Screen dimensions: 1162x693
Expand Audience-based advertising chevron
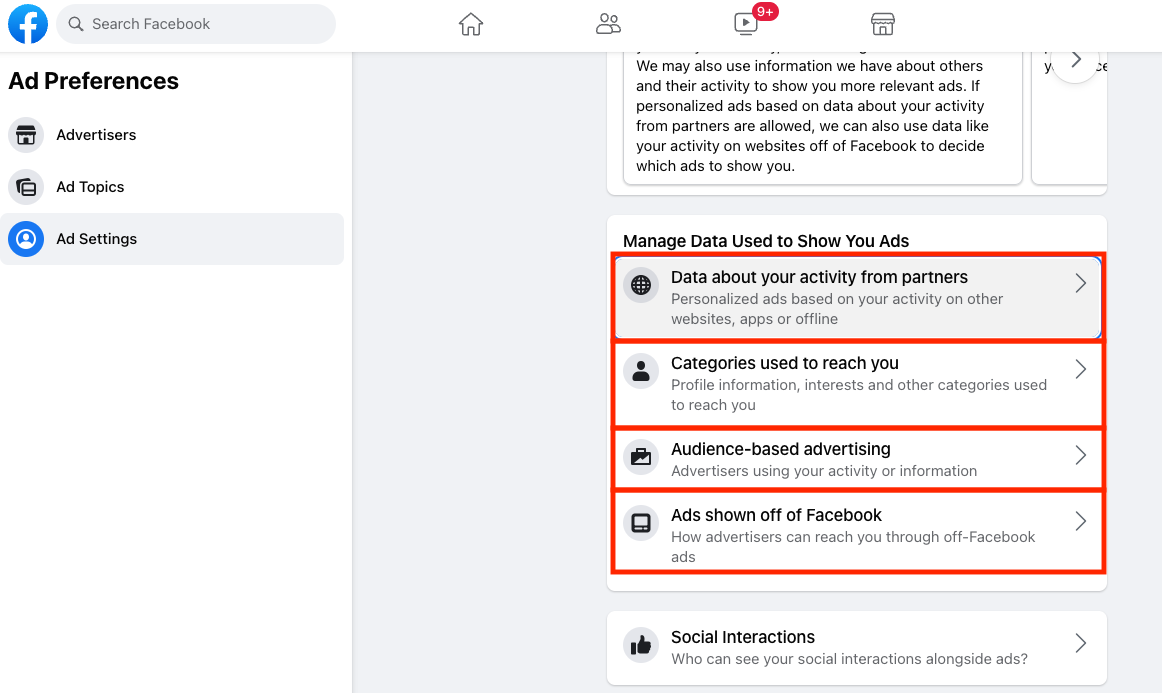(x=1080, y=455)
